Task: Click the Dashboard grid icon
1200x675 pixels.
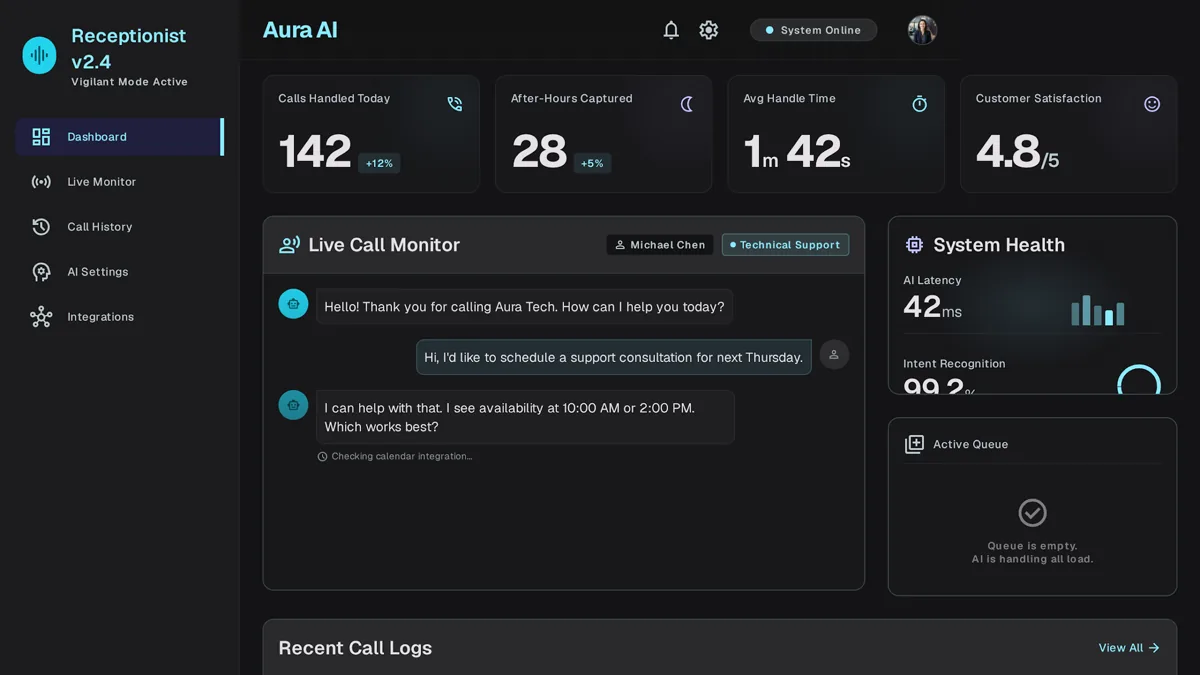Action: coord(41,137)
